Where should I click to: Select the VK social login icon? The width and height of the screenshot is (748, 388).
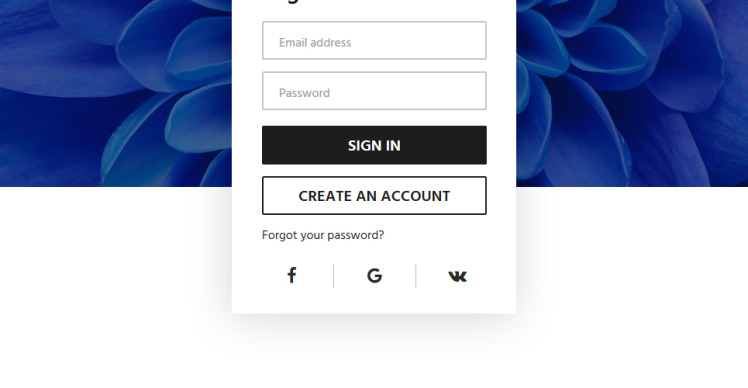coord(457,276)
